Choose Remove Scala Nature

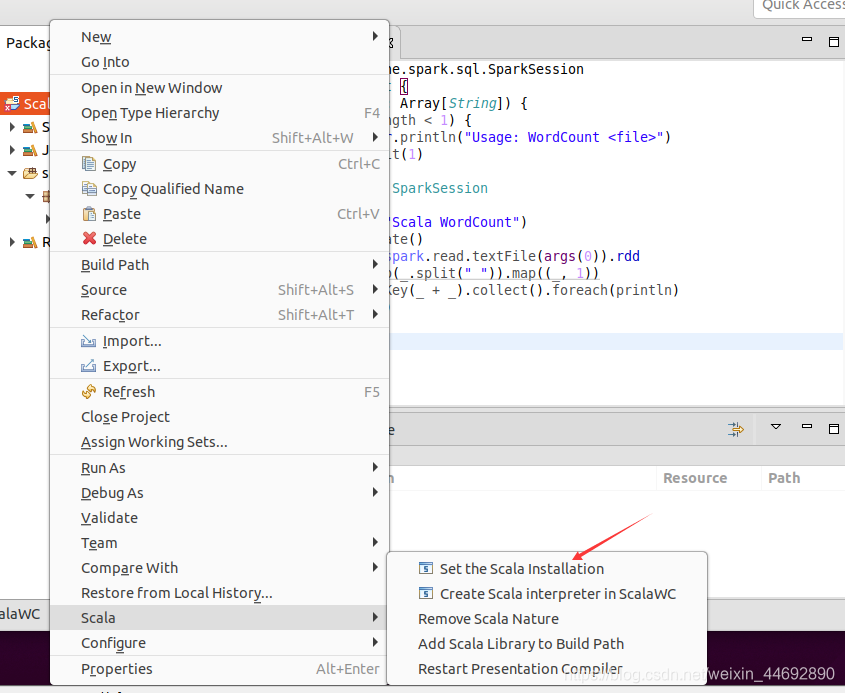[547, 619]
